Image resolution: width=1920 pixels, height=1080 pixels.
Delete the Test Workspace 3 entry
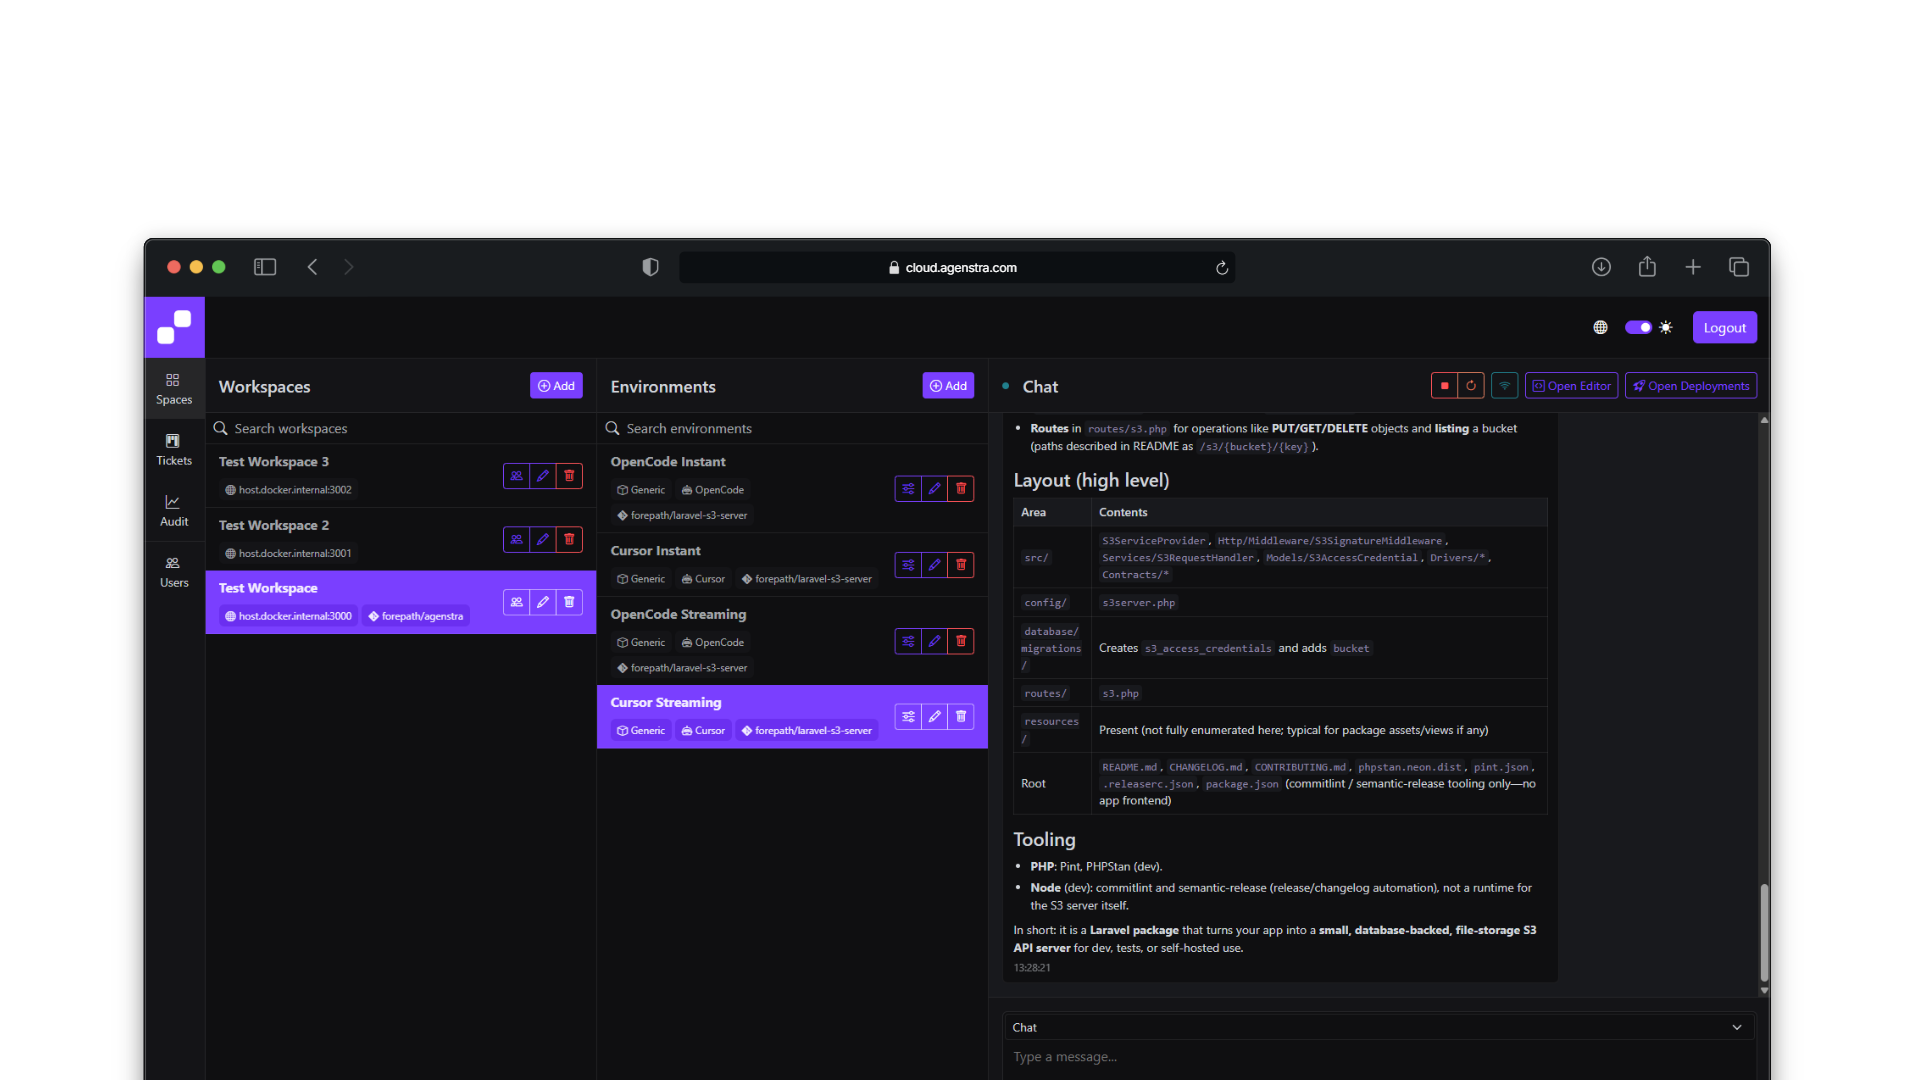pos(569,476)
